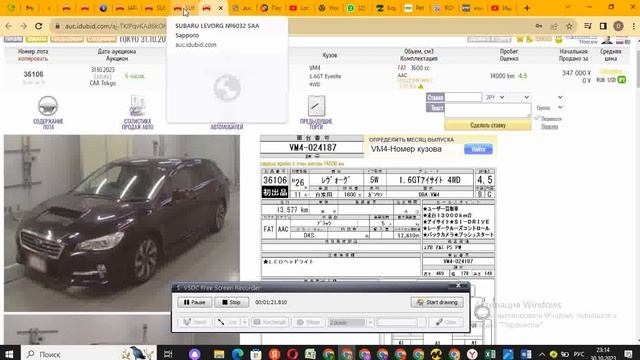Open saved passwords key icon
Image resolution: width=640 pixels, height=360 pixels.
(539, 26)
